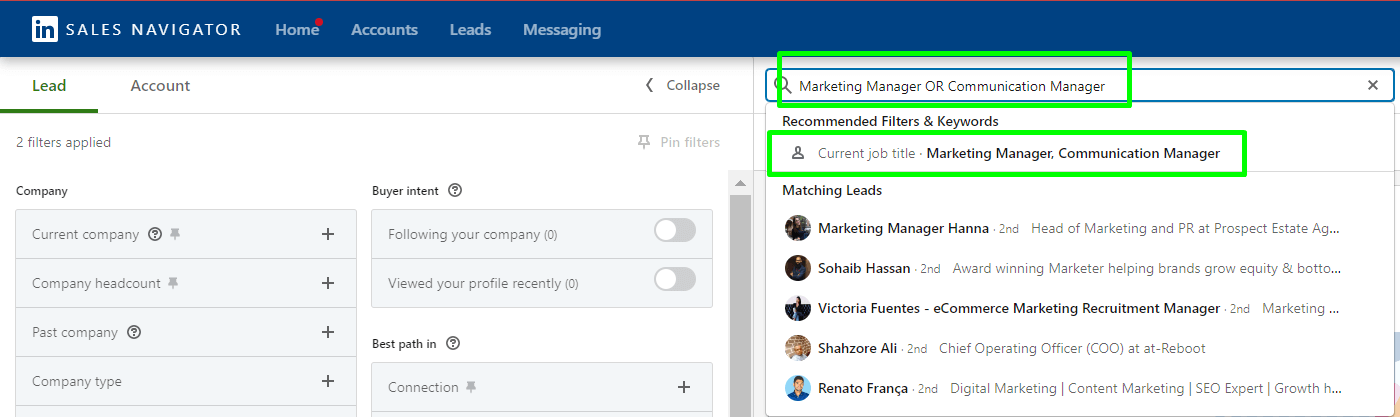Open Best path in help icon

453,343
